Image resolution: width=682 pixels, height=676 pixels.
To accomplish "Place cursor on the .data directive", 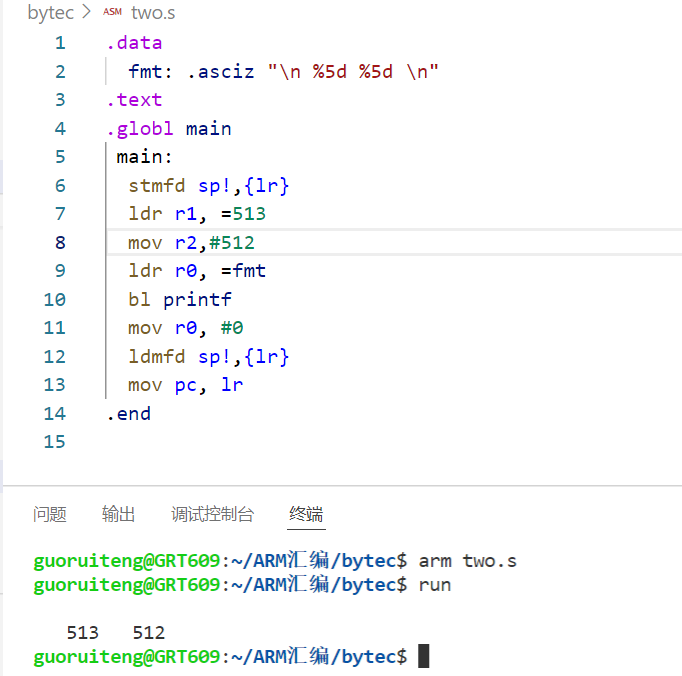I will click(x=134, y=43).
